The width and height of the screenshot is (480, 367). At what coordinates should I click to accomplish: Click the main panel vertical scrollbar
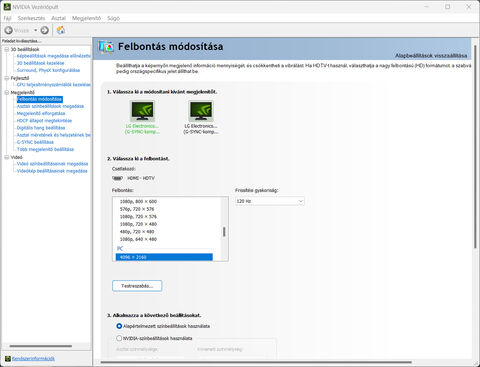click(x=475, y=147)
